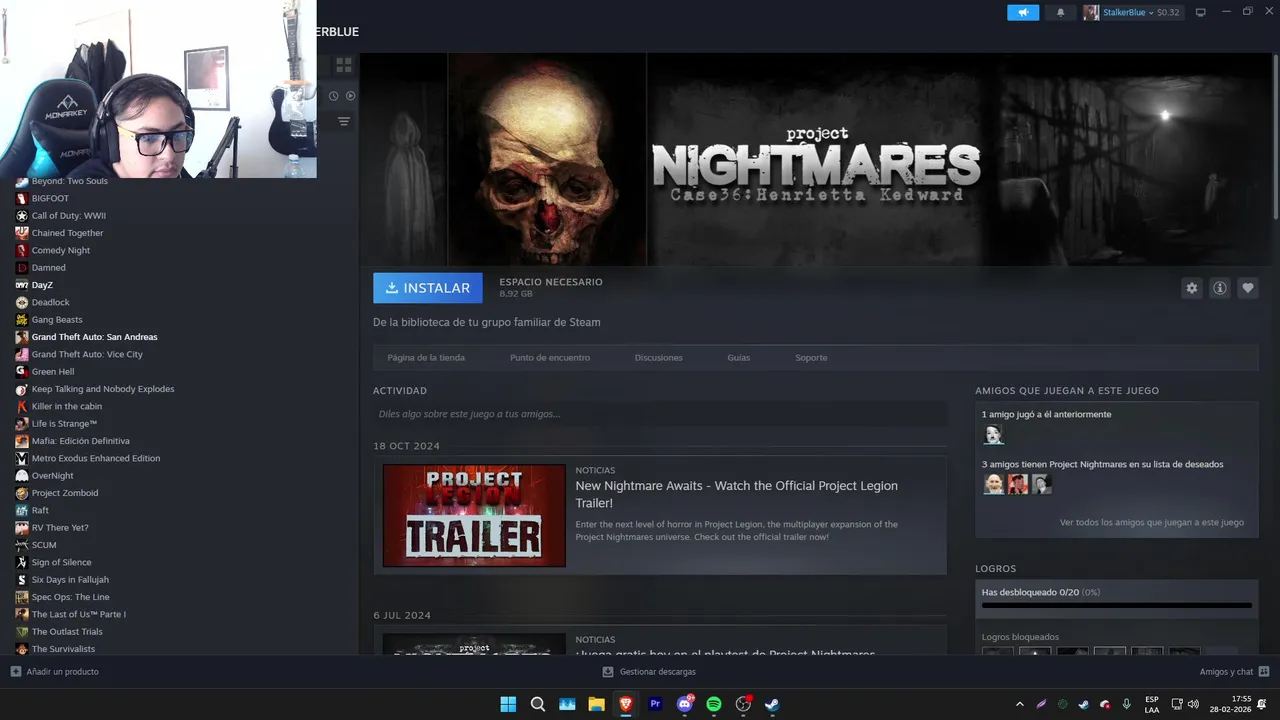Select The Last of Us Parte I

coord(78,614)
